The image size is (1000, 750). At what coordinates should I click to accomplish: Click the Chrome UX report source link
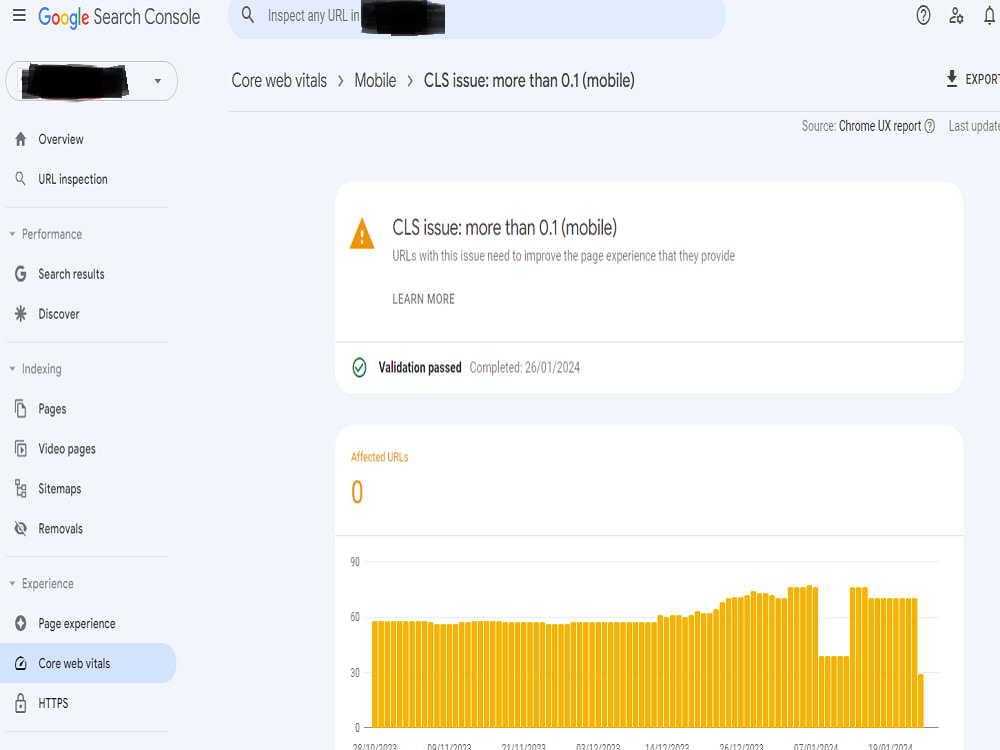tap(879, 126)
